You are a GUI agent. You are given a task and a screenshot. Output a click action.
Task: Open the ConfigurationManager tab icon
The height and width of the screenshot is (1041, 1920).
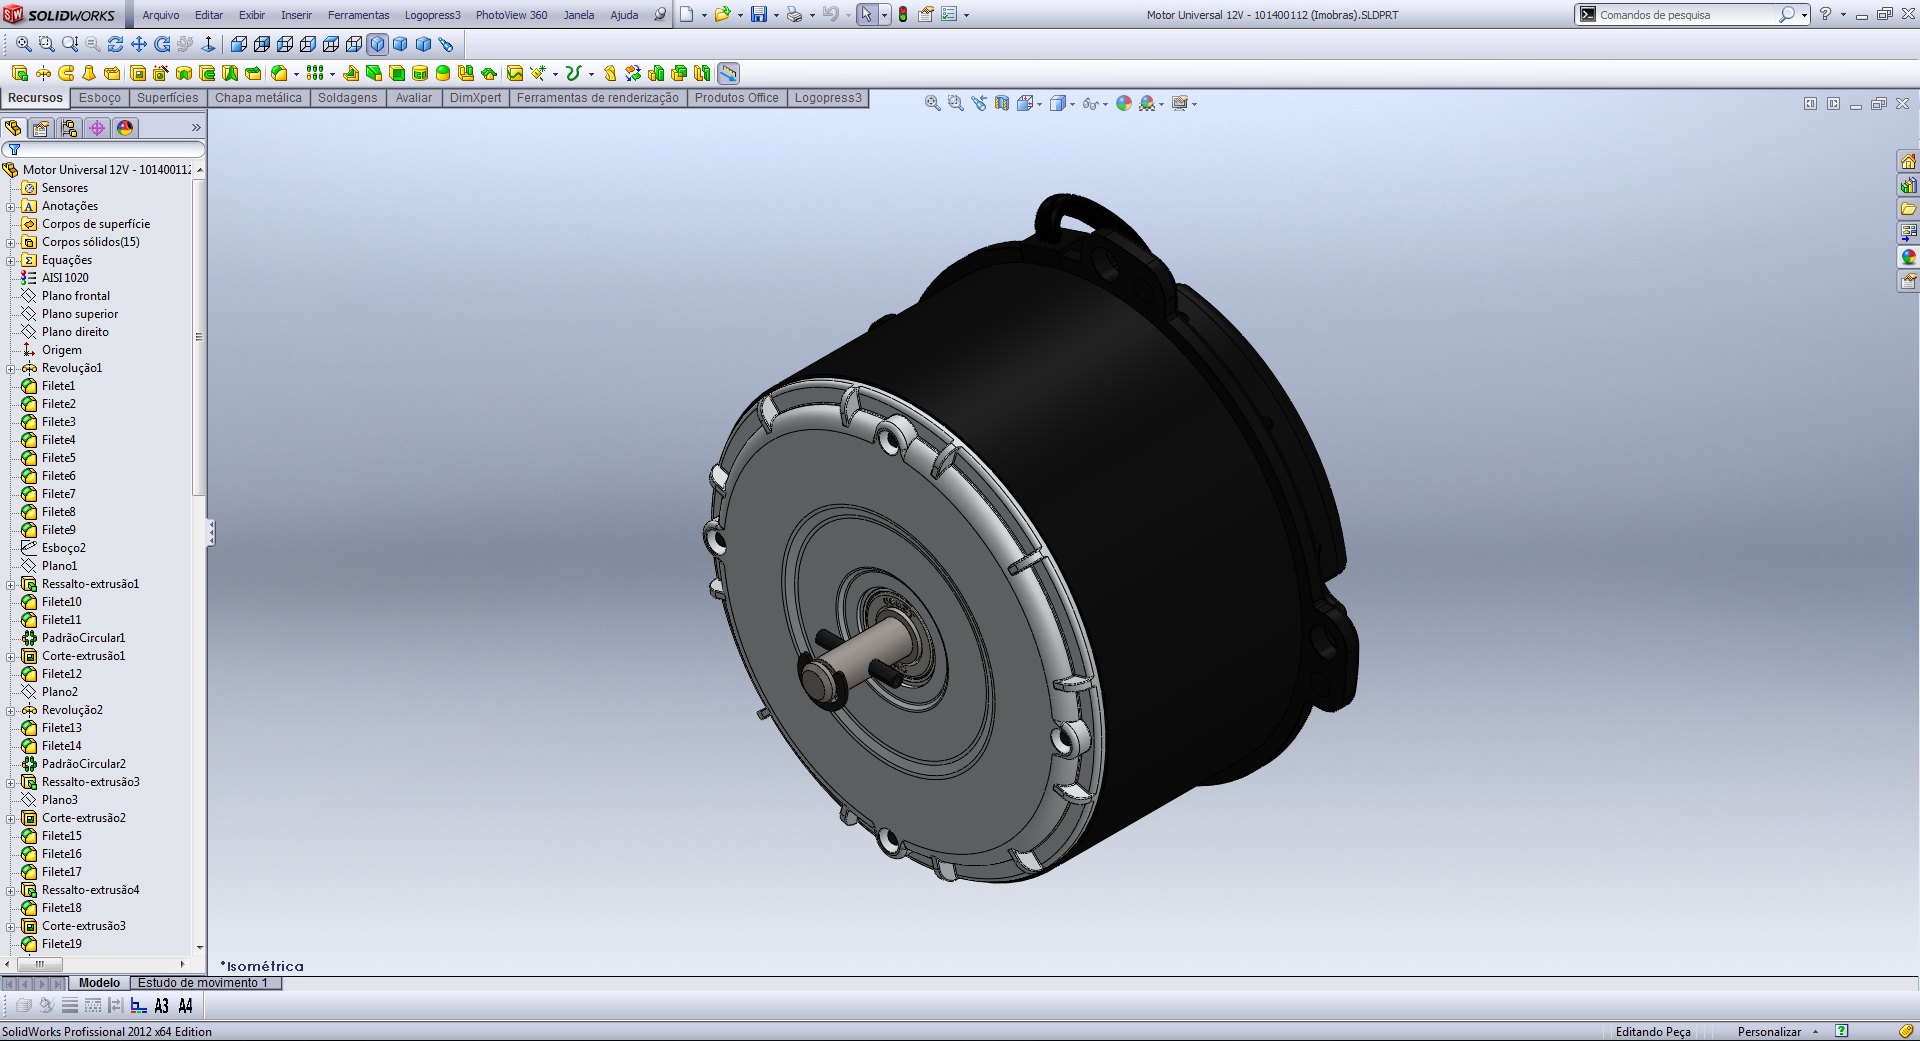click(x=69, y=128)
